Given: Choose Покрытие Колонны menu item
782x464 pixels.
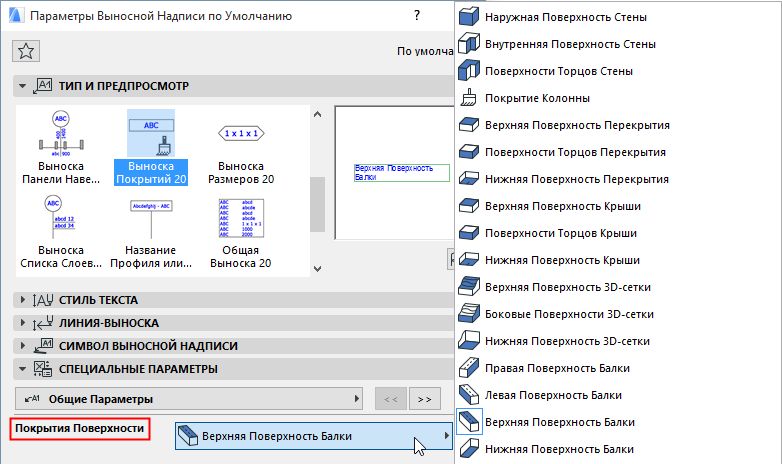Looking at the screenshot, I should click(x=618, y=98).
